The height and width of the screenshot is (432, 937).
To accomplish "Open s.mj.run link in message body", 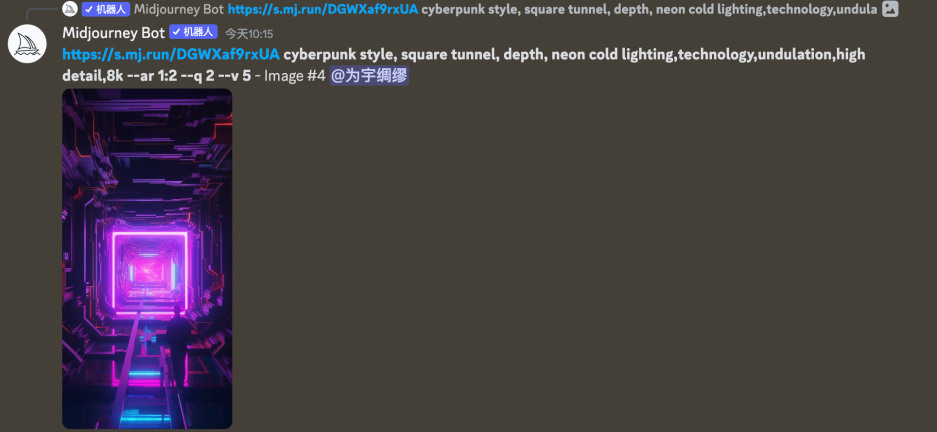I will 171,54.
